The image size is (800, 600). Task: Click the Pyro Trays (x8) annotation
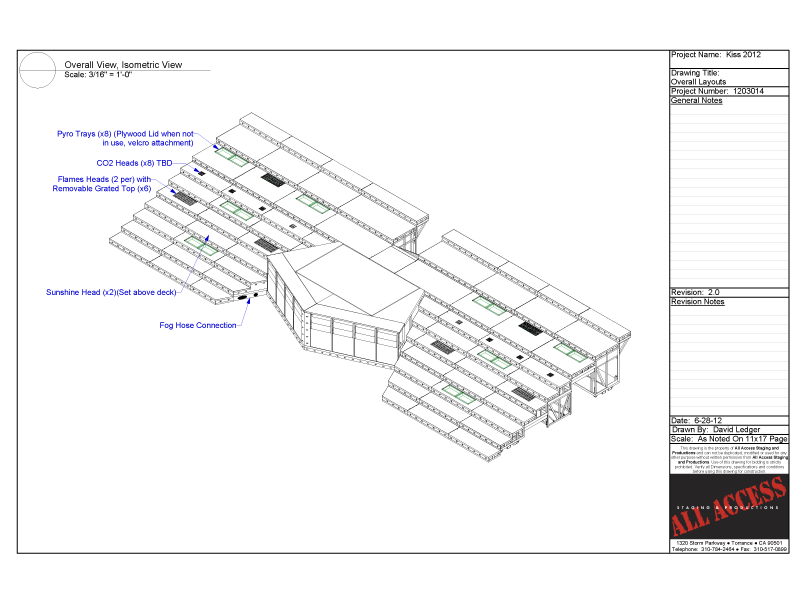pyautogui.click(x=125, y=138)
